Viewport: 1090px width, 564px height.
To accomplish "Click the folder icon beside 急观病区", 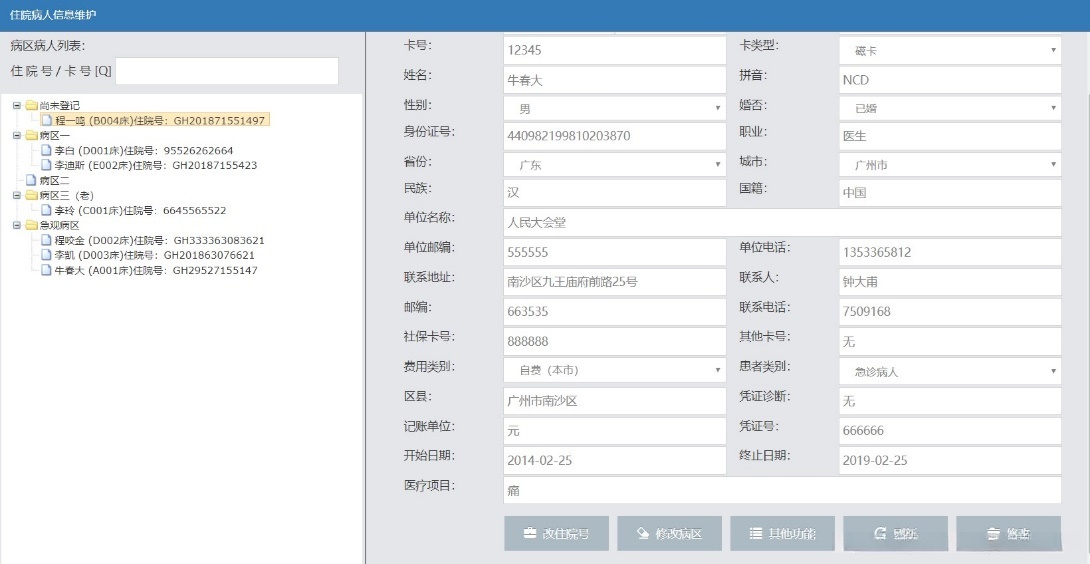I will (31, 225).
